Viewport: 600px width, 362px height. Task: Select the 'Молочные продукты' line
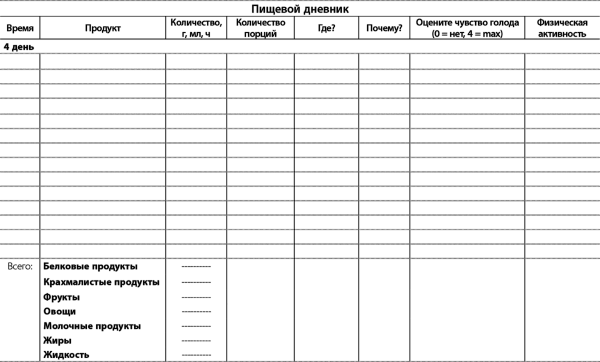pos(92,326)
